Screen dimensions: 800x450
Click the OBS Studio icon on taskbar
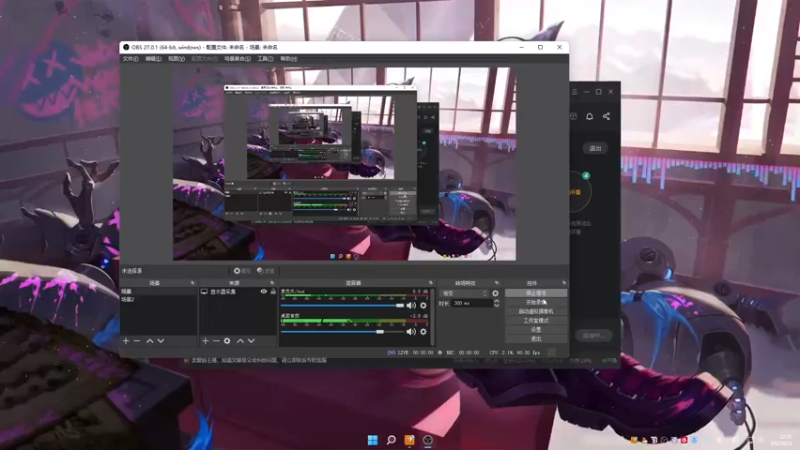click(x=428, y=440)
